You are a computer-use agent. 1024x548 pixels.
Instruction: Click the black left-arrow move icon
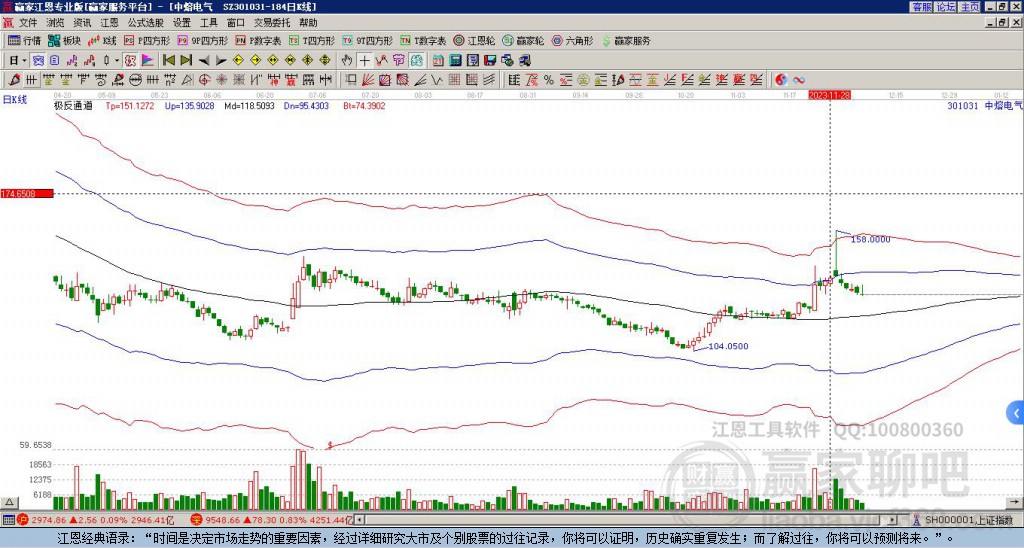(x=204, y=61)
